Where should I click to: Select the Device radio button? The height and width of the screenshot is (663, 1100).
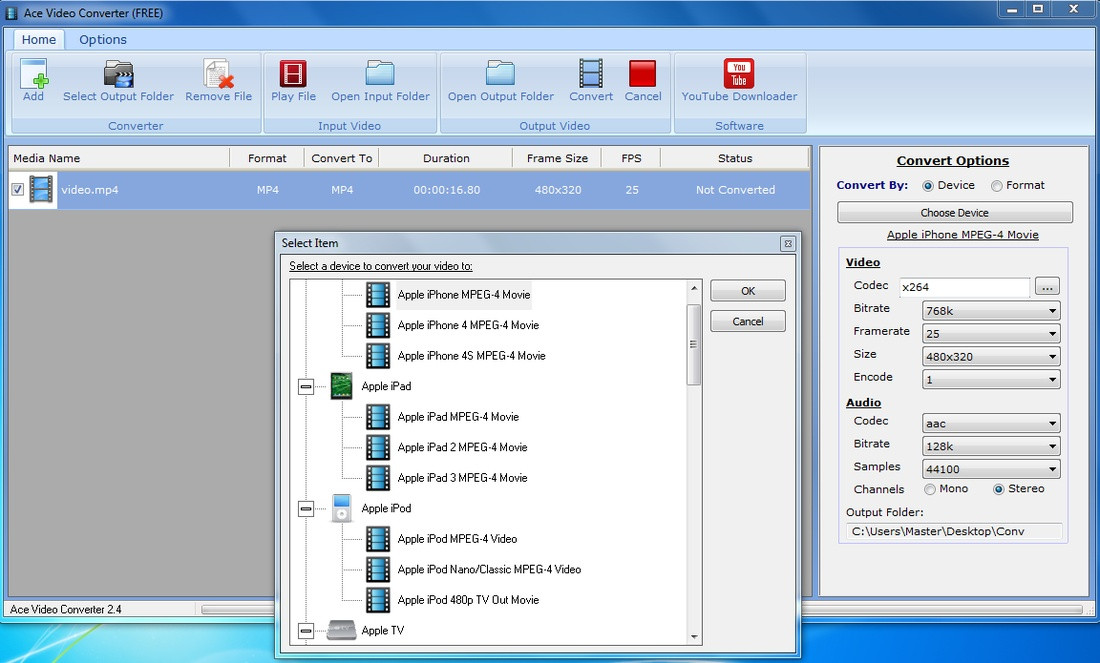pos(928,186)
